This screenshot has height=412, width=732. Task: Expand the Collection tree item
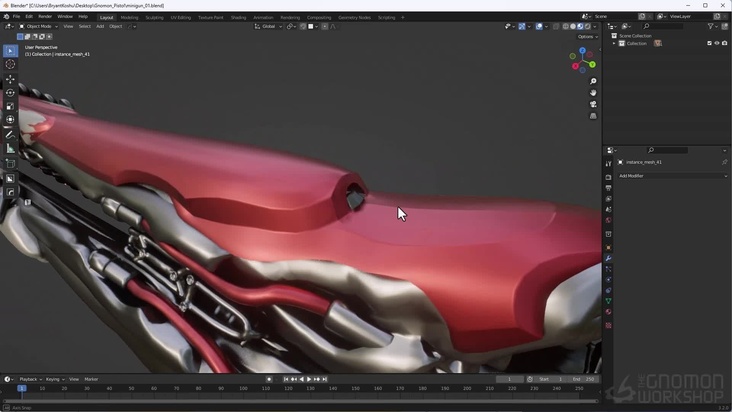tap(614, 43)
